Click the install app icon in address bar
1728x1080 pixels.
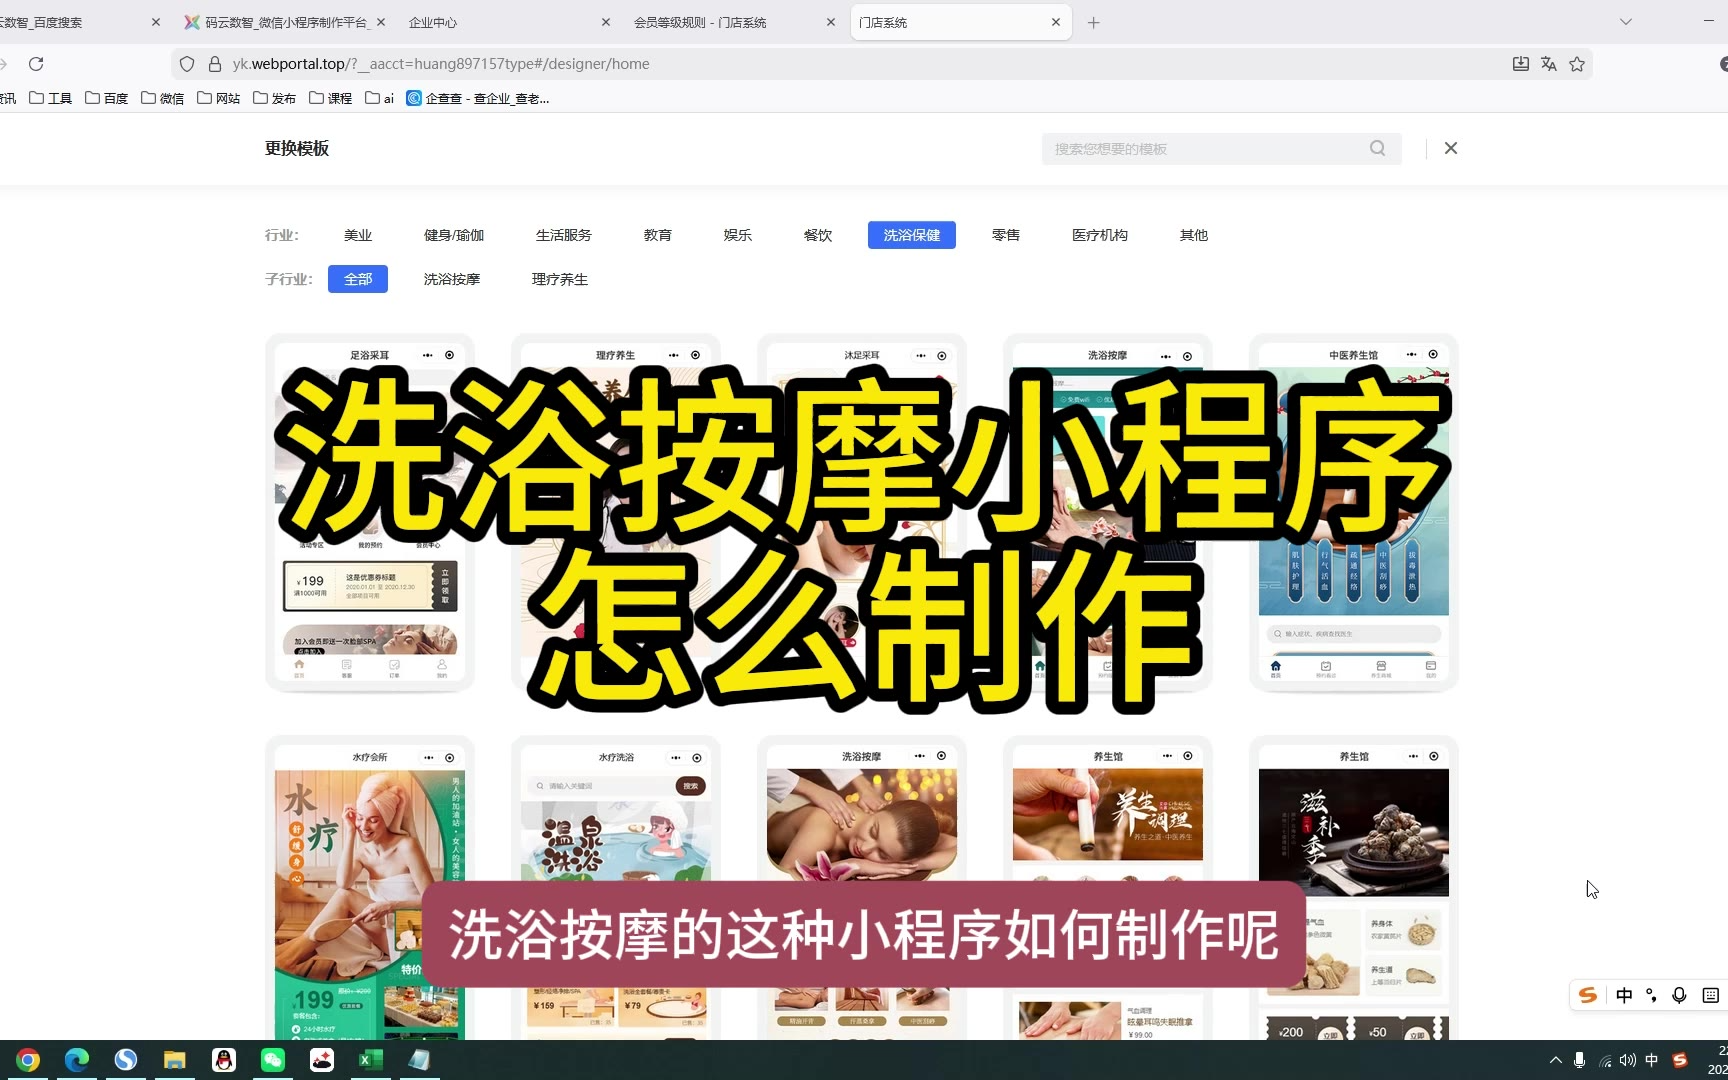click(1520, 64)
